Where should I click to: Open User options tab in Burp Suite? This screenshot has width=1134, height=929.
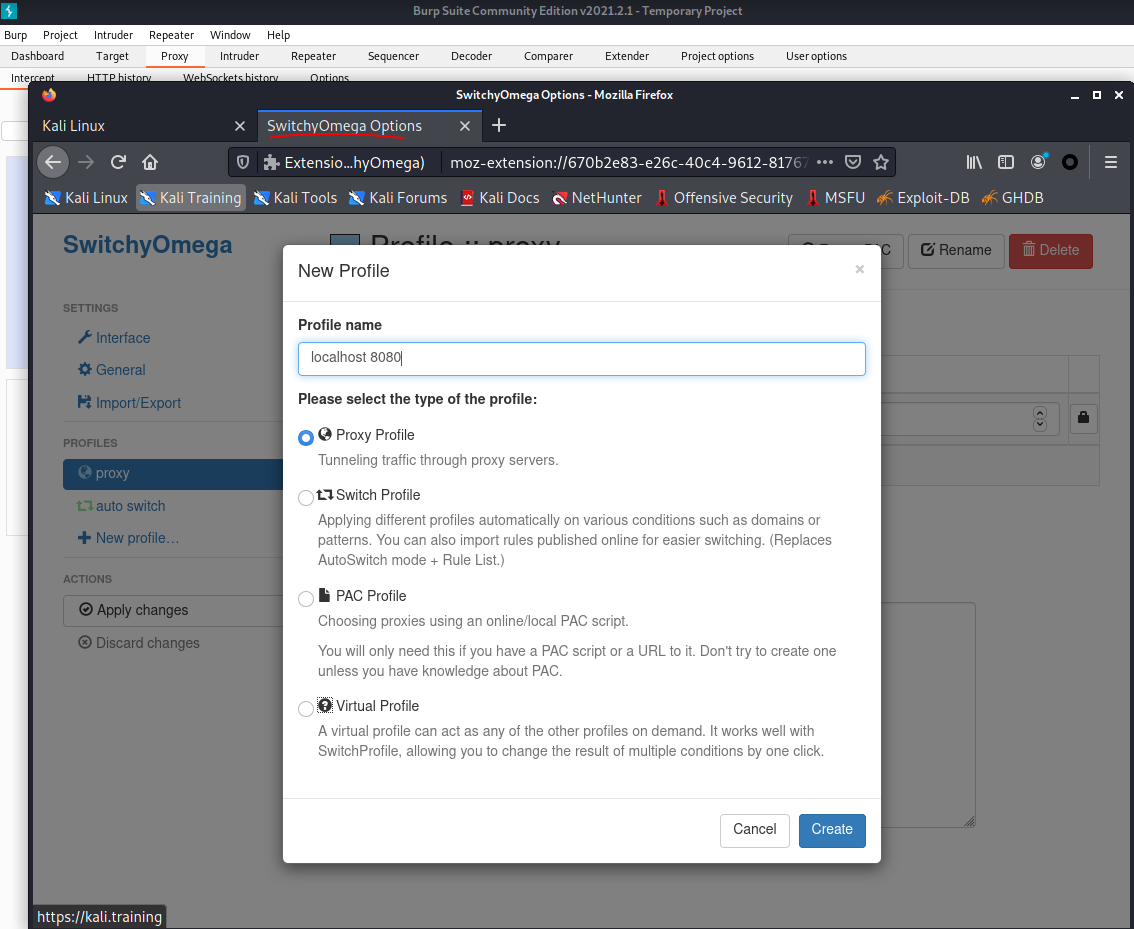point(817,56)
